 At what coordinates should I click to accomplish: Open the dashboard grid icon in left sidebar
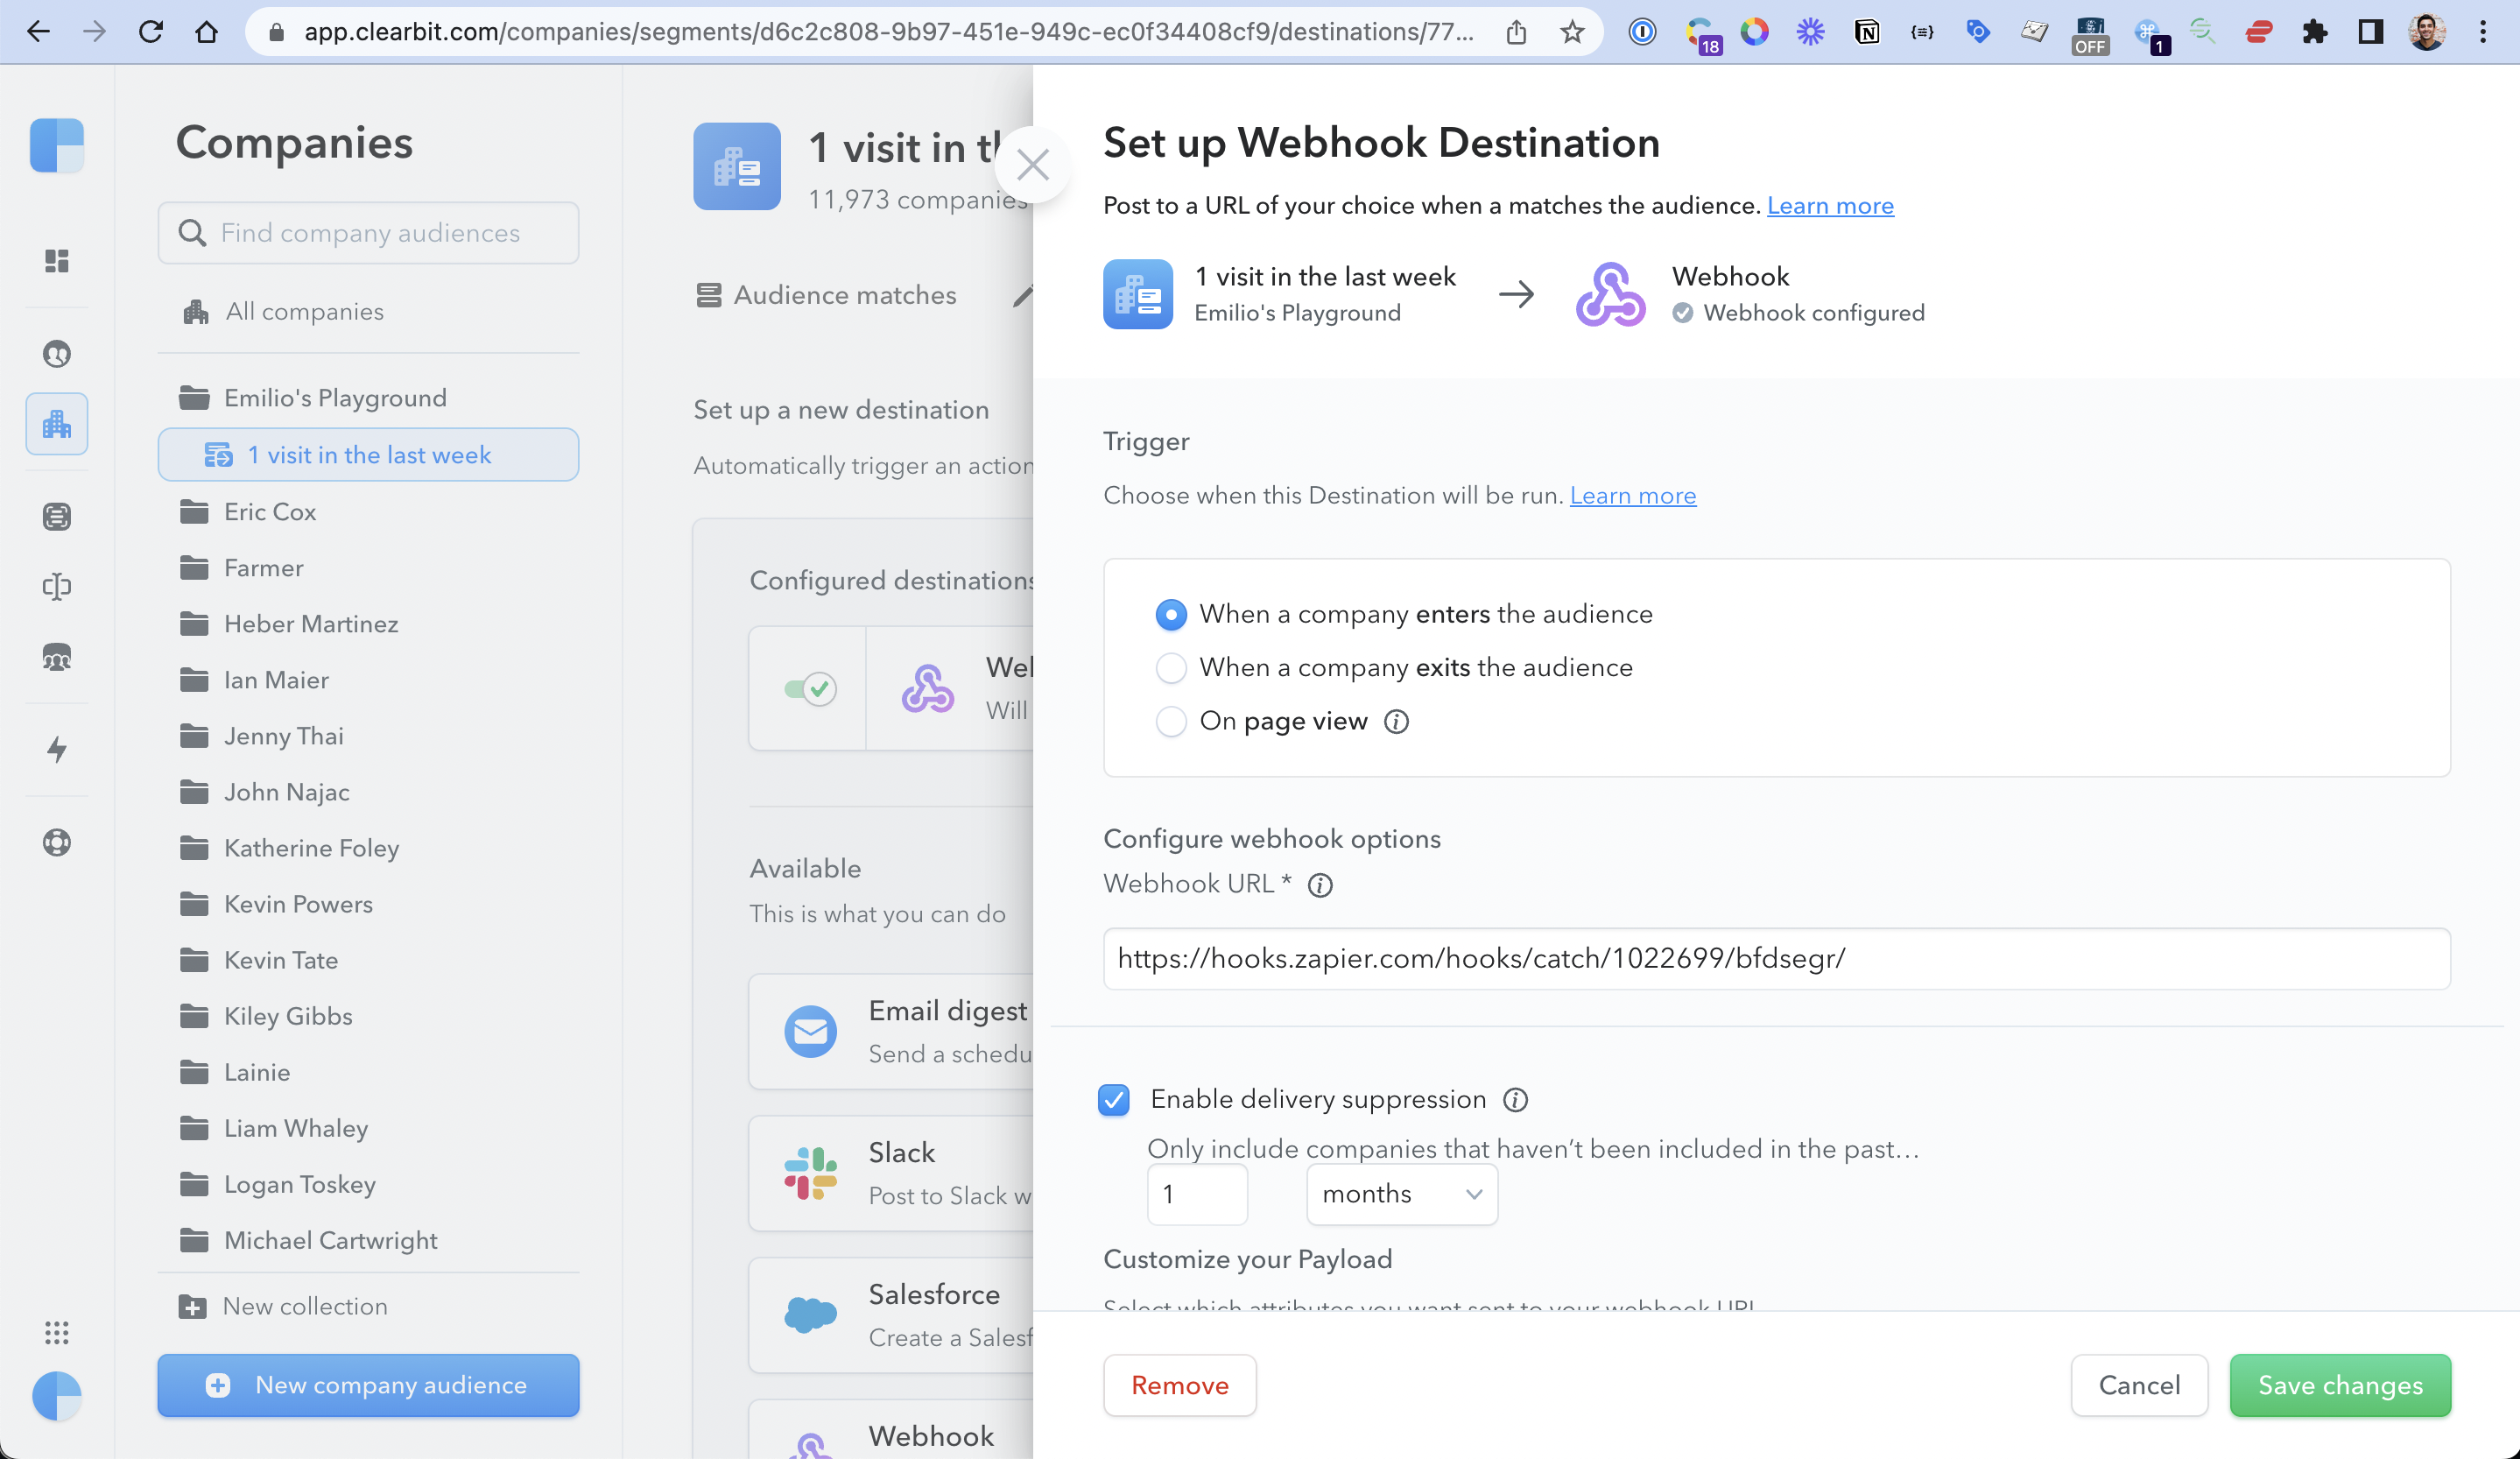(x=57, y=261)
